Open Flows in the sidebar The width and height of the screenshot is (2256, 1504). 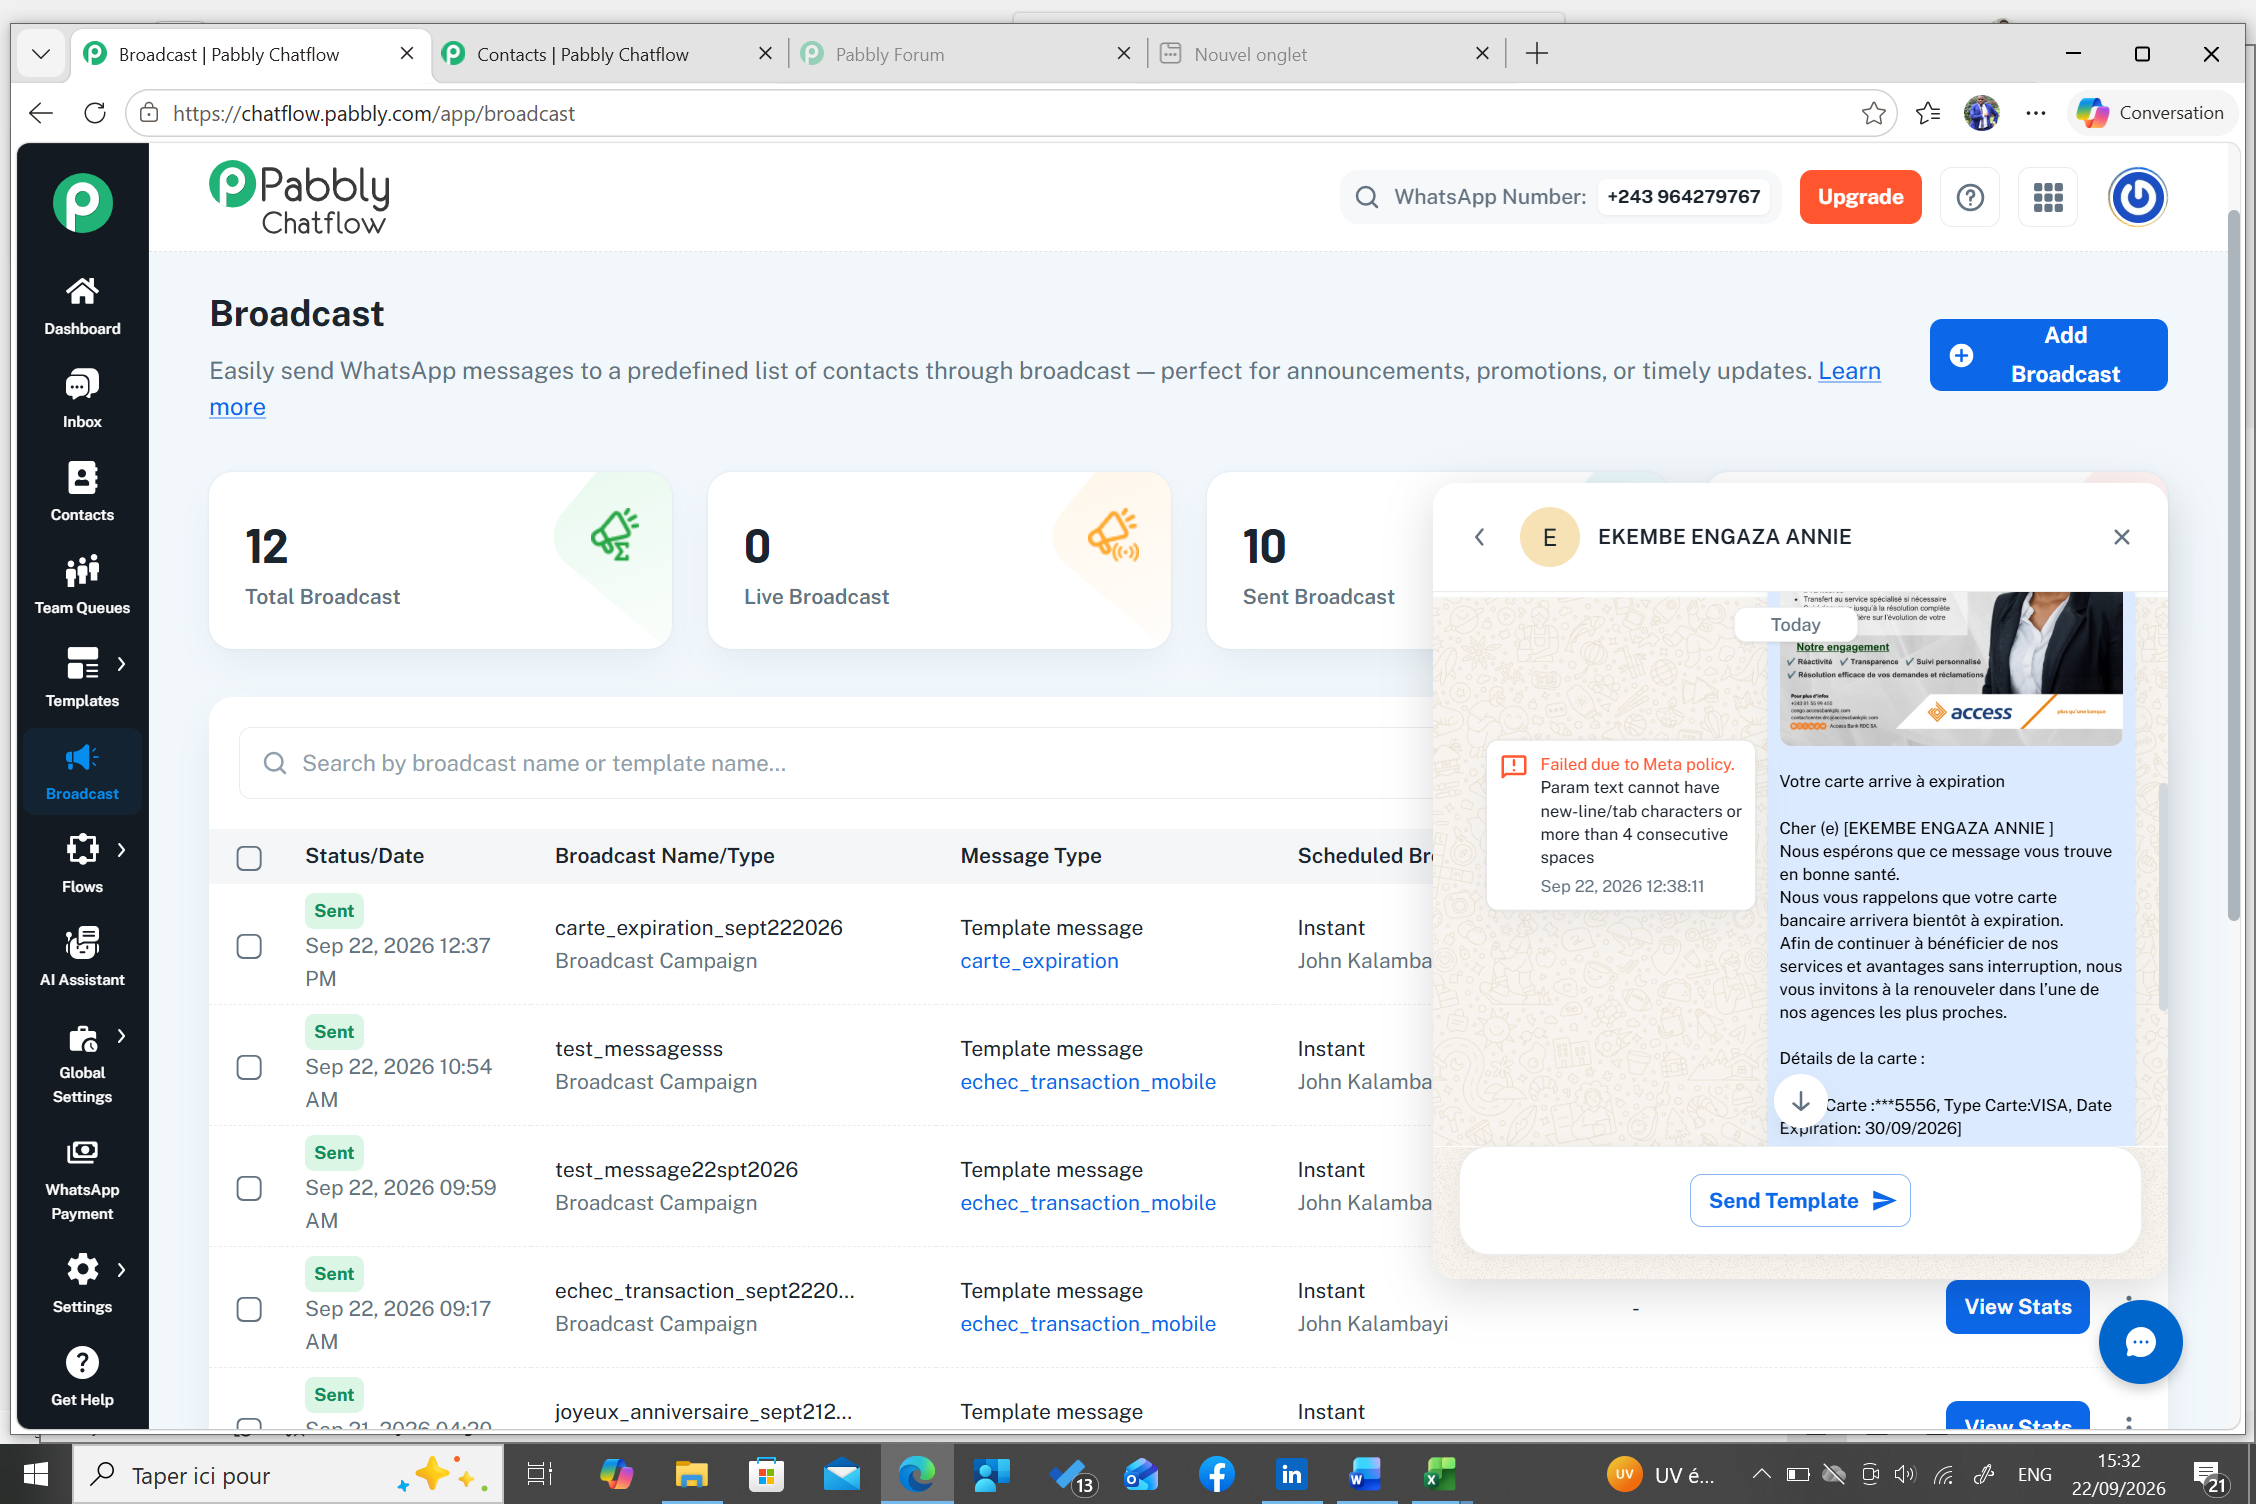click(82, 864)
